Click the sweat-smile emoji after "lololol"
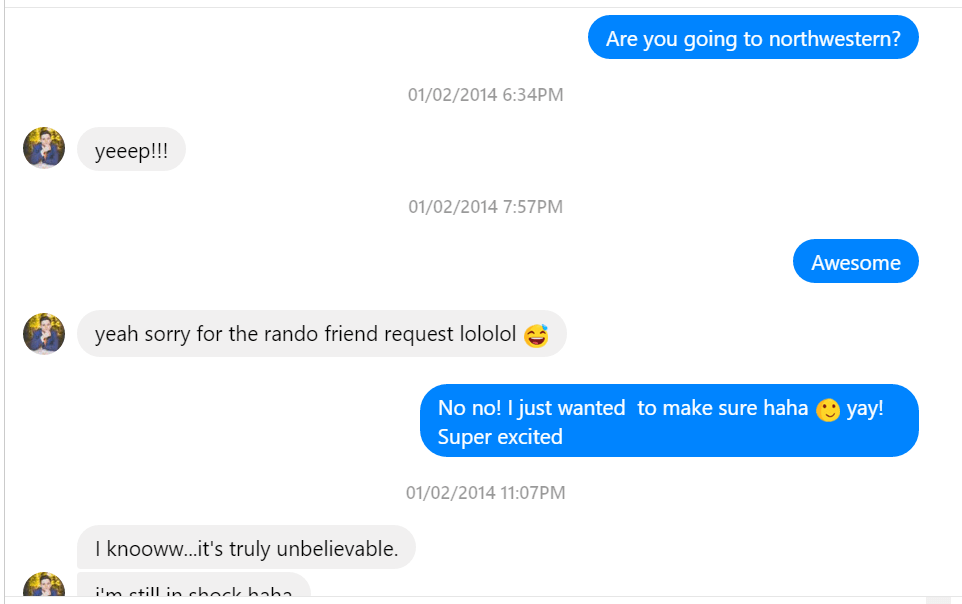962x604 pixels. point(536,335)
